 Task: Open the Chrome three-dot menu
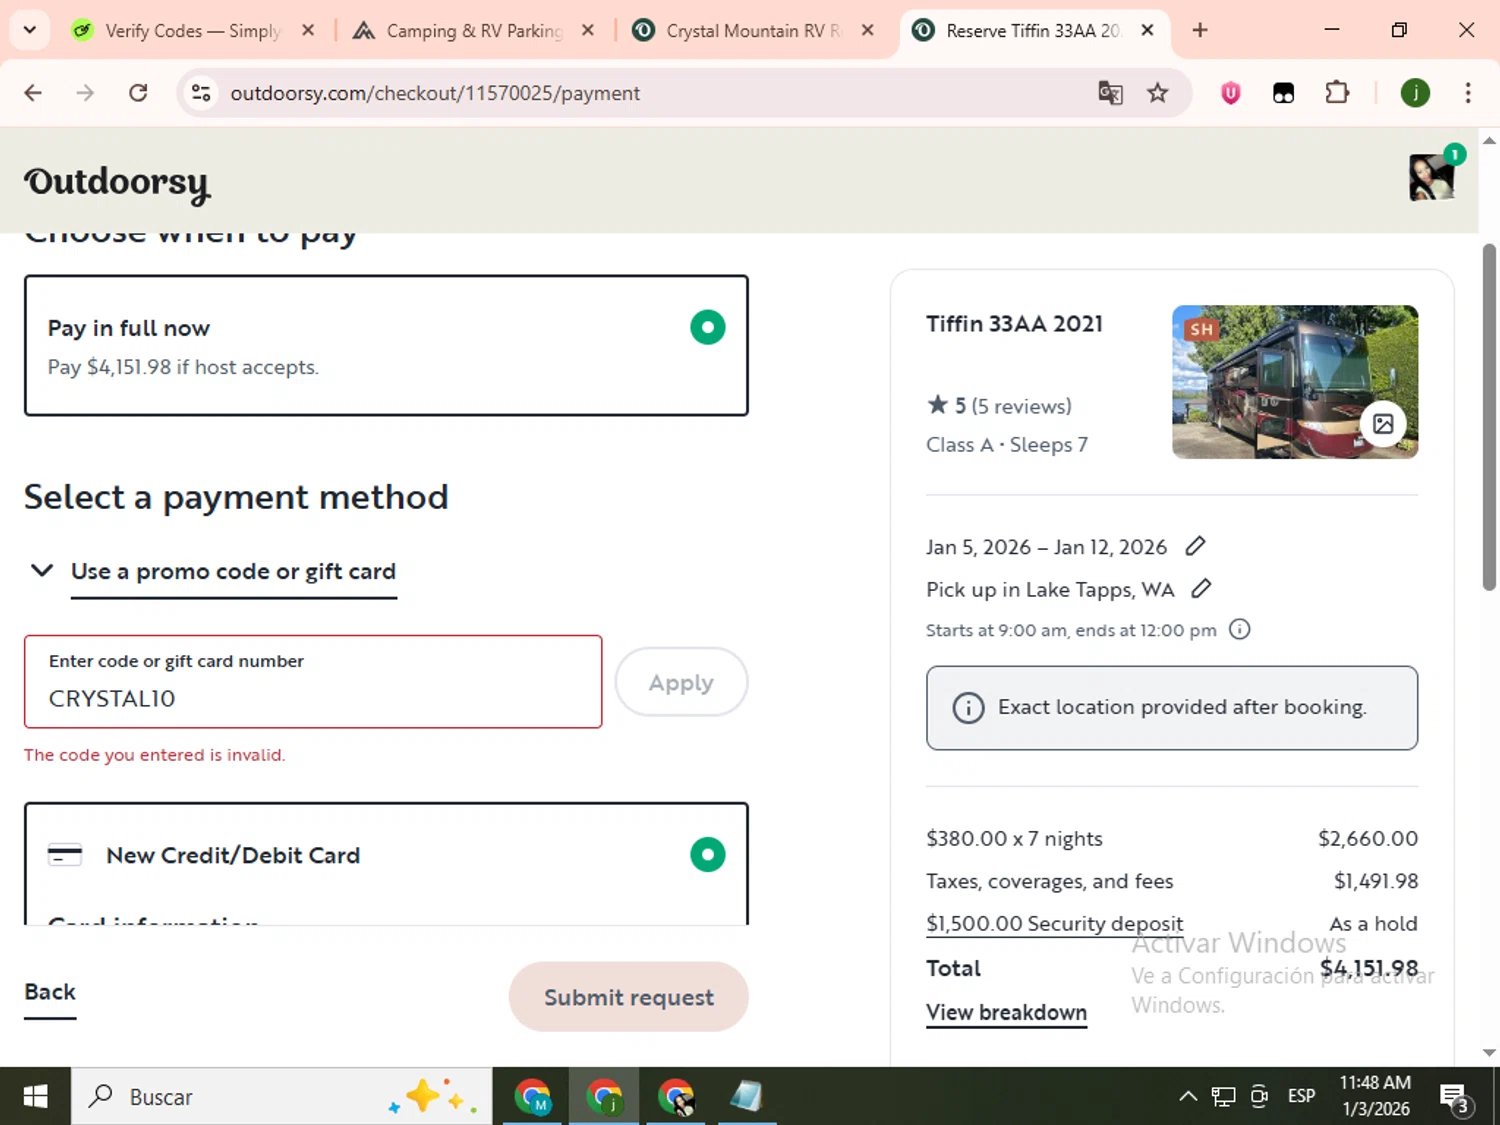[x=1468, y=93]
